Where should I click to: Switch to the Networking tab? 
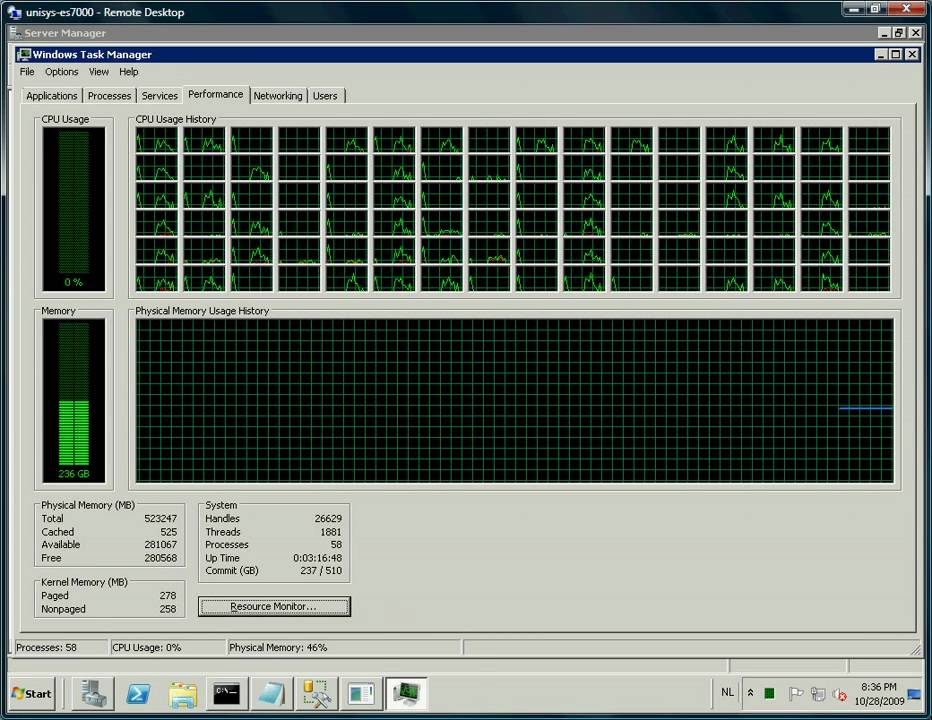click(278, 96)
